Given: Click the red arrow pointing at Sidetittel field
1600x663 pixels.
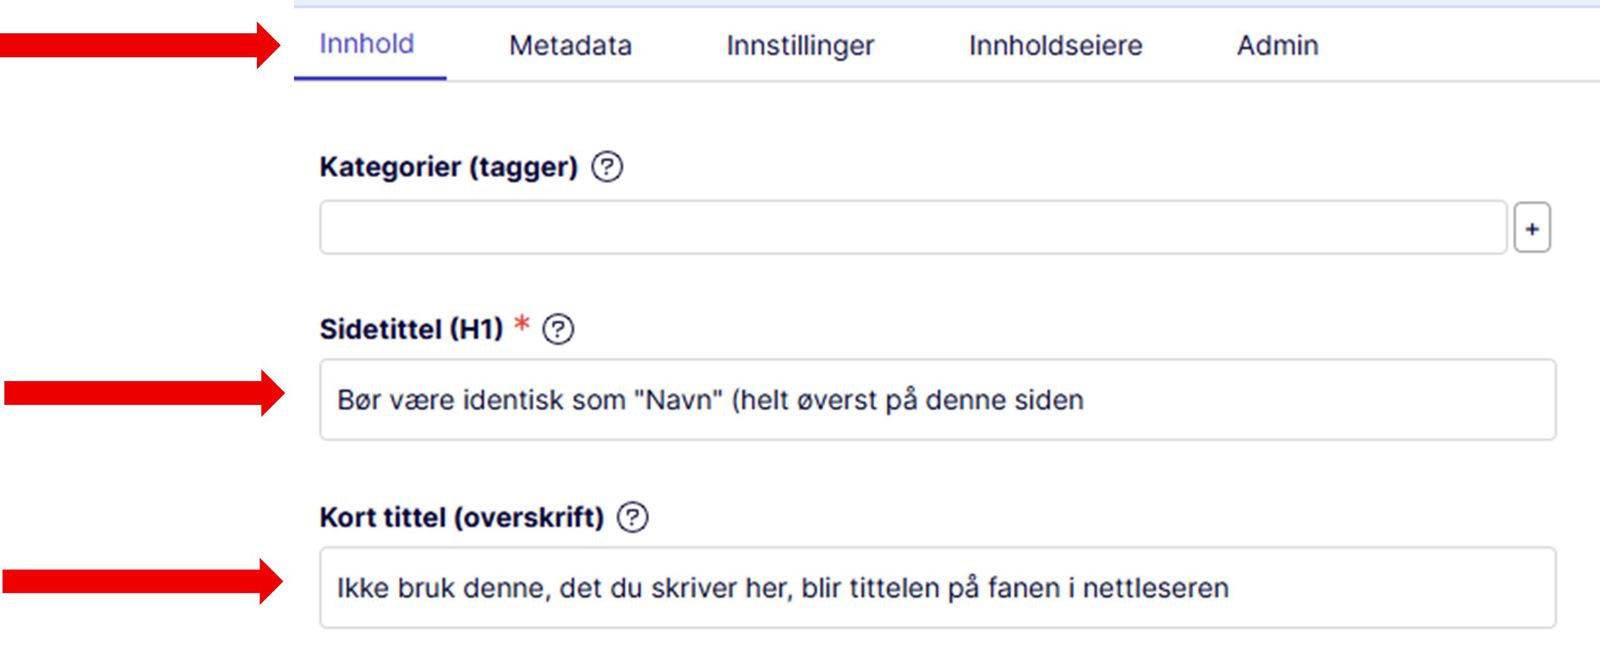Looking at the screenshot, I should pos(143,393).
